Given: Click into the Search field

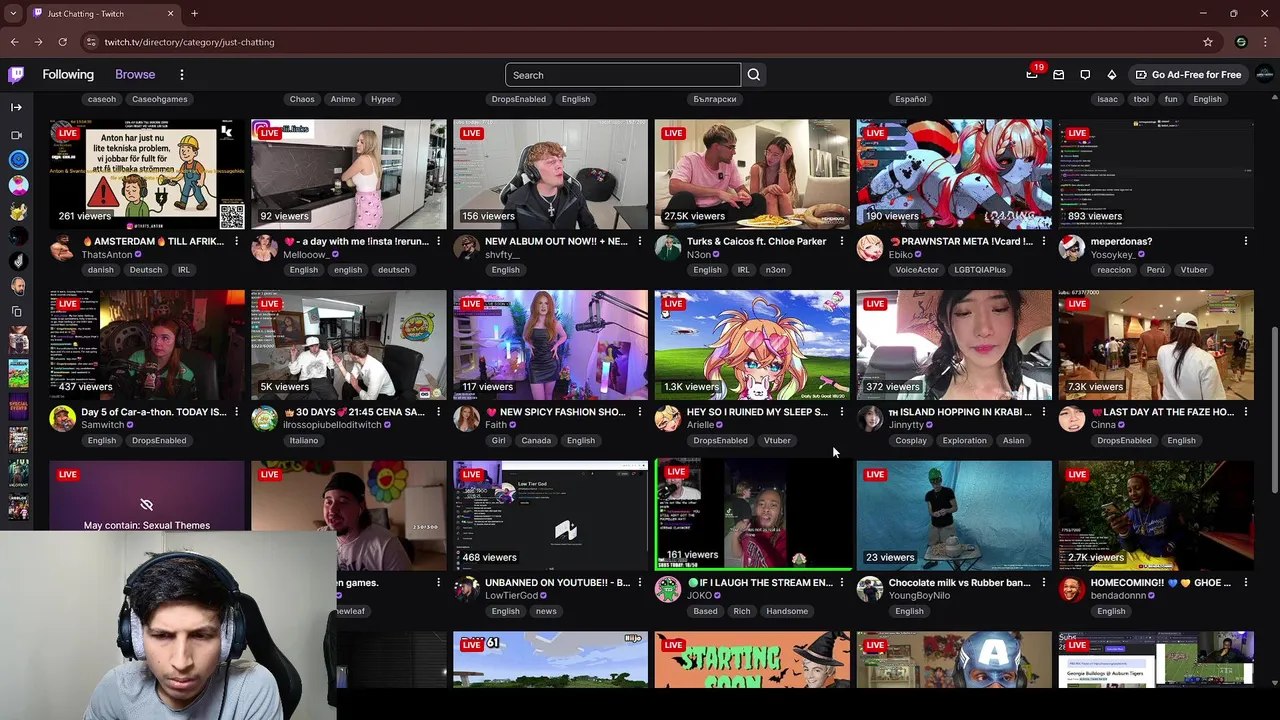Looking at the screenshot, I should click(623, 75).
